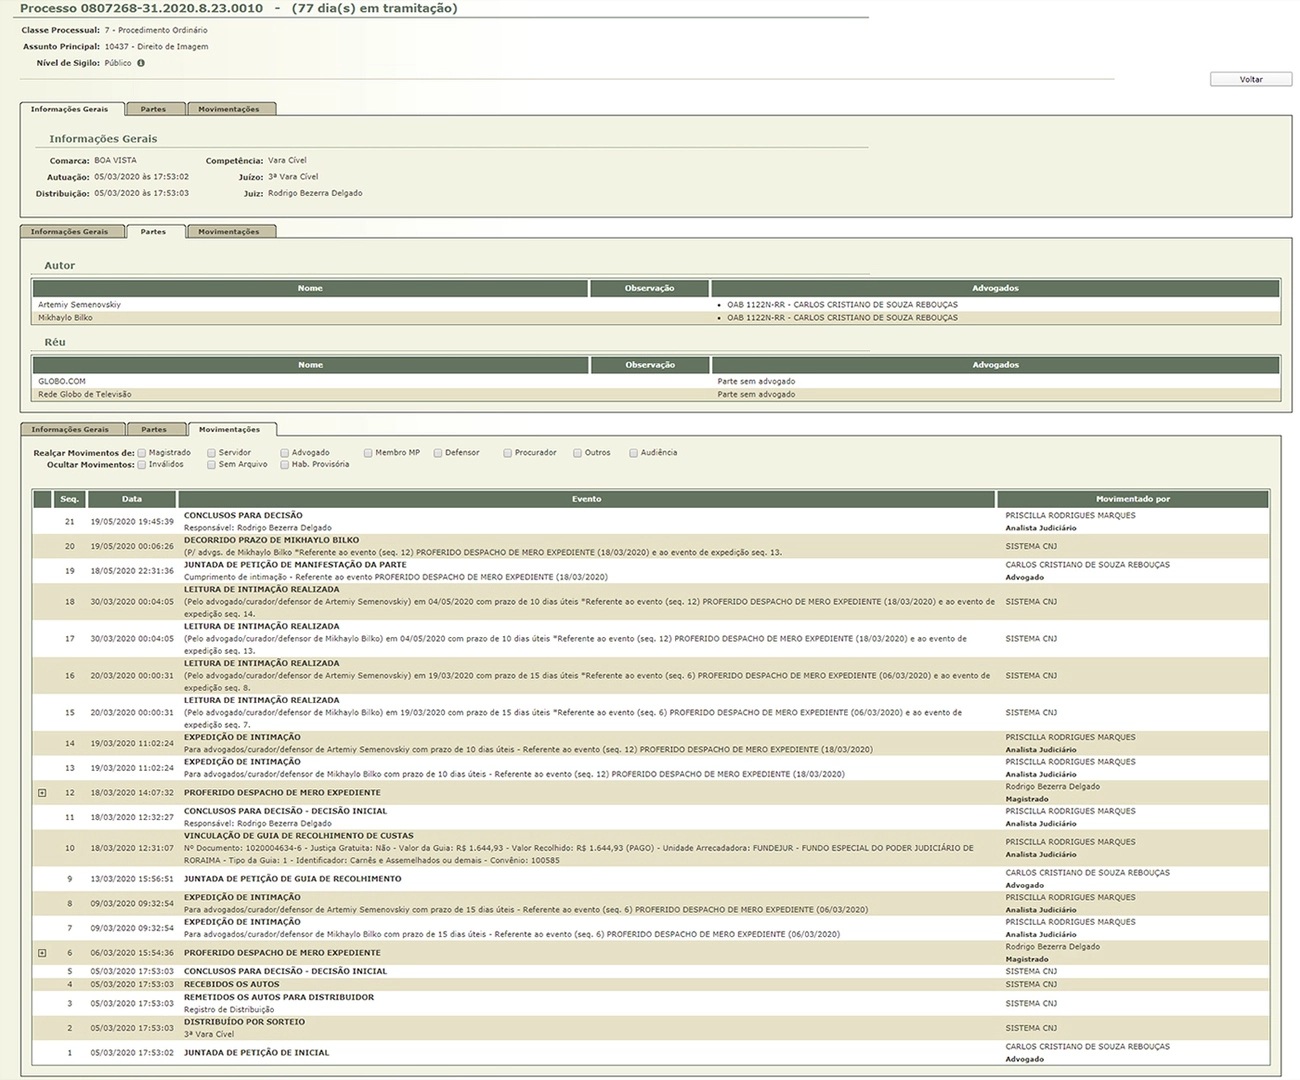Check the Servidor highlight checkbox

point(212,453)
